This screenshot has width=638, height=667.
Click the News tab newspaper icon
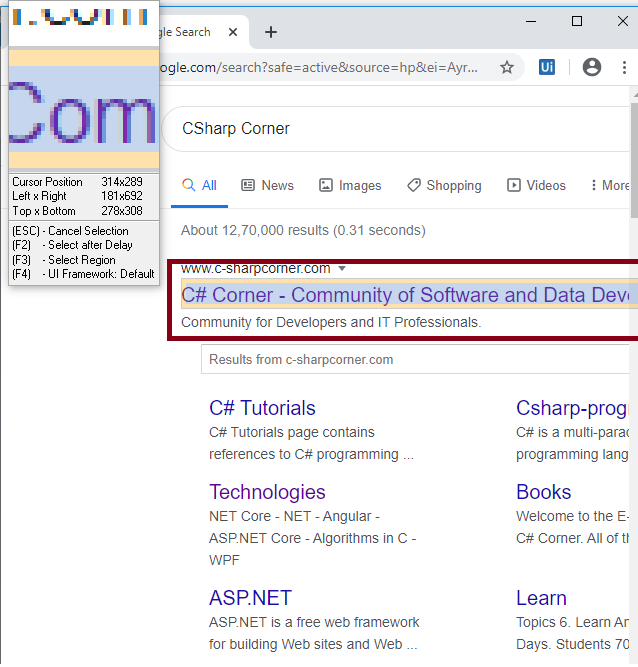pos(248,185)
